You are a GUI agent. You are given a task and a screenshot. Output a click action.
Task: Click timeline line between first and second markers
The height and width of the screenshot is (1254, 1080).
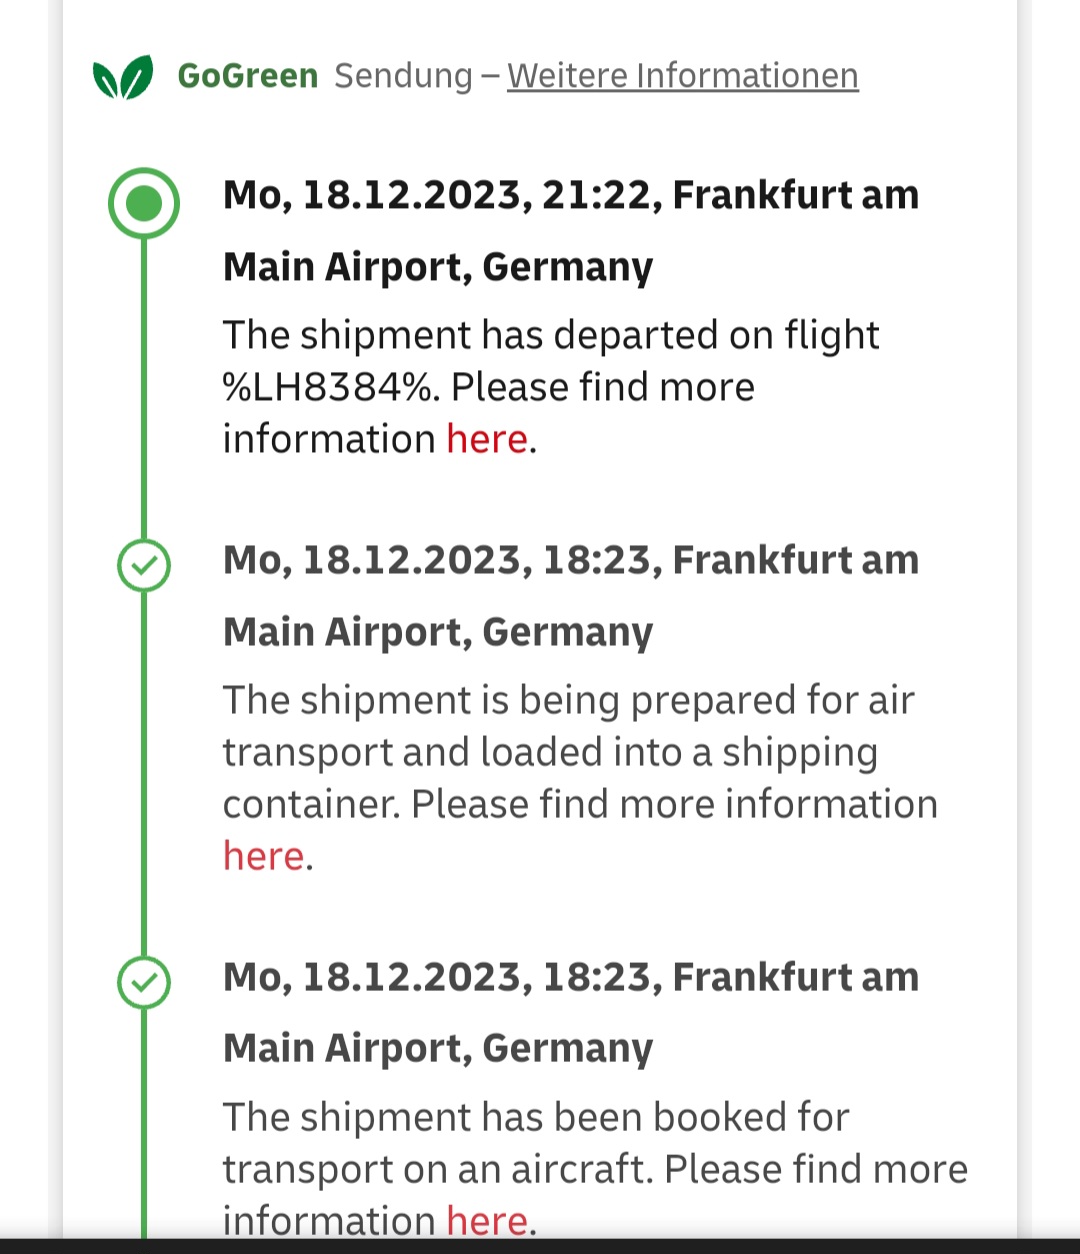pyautogui.click(x=144, y=390)
